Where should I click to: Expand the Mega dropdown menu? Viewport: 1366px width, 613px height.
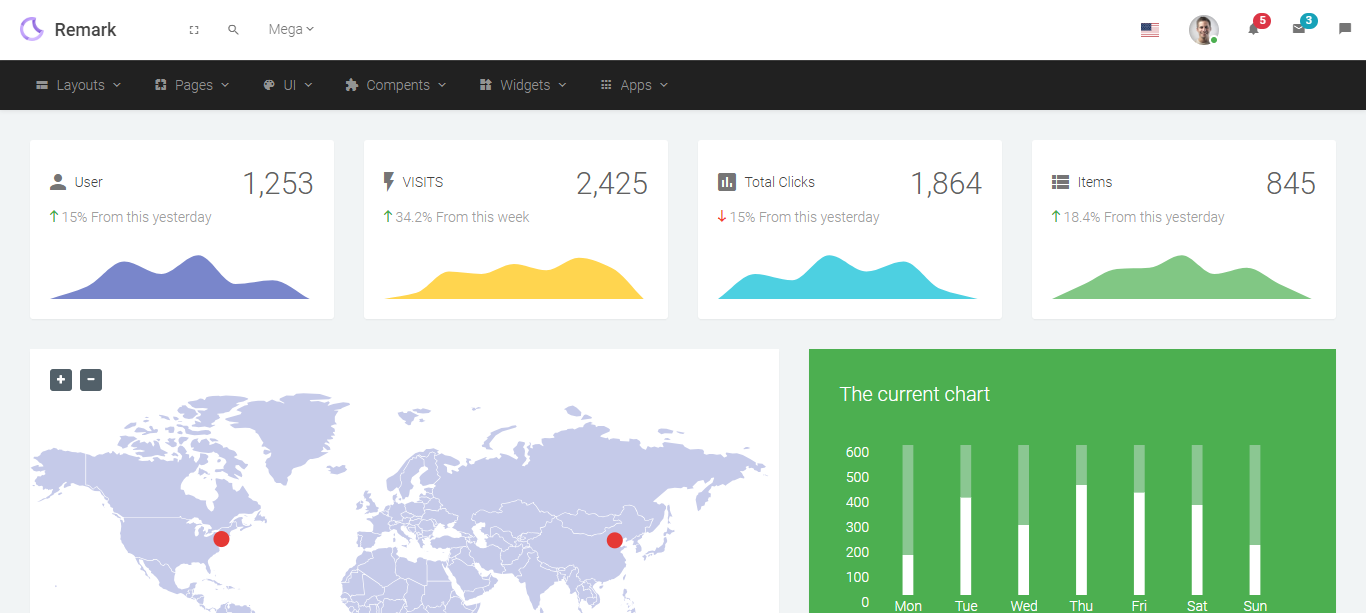[291, 30]
